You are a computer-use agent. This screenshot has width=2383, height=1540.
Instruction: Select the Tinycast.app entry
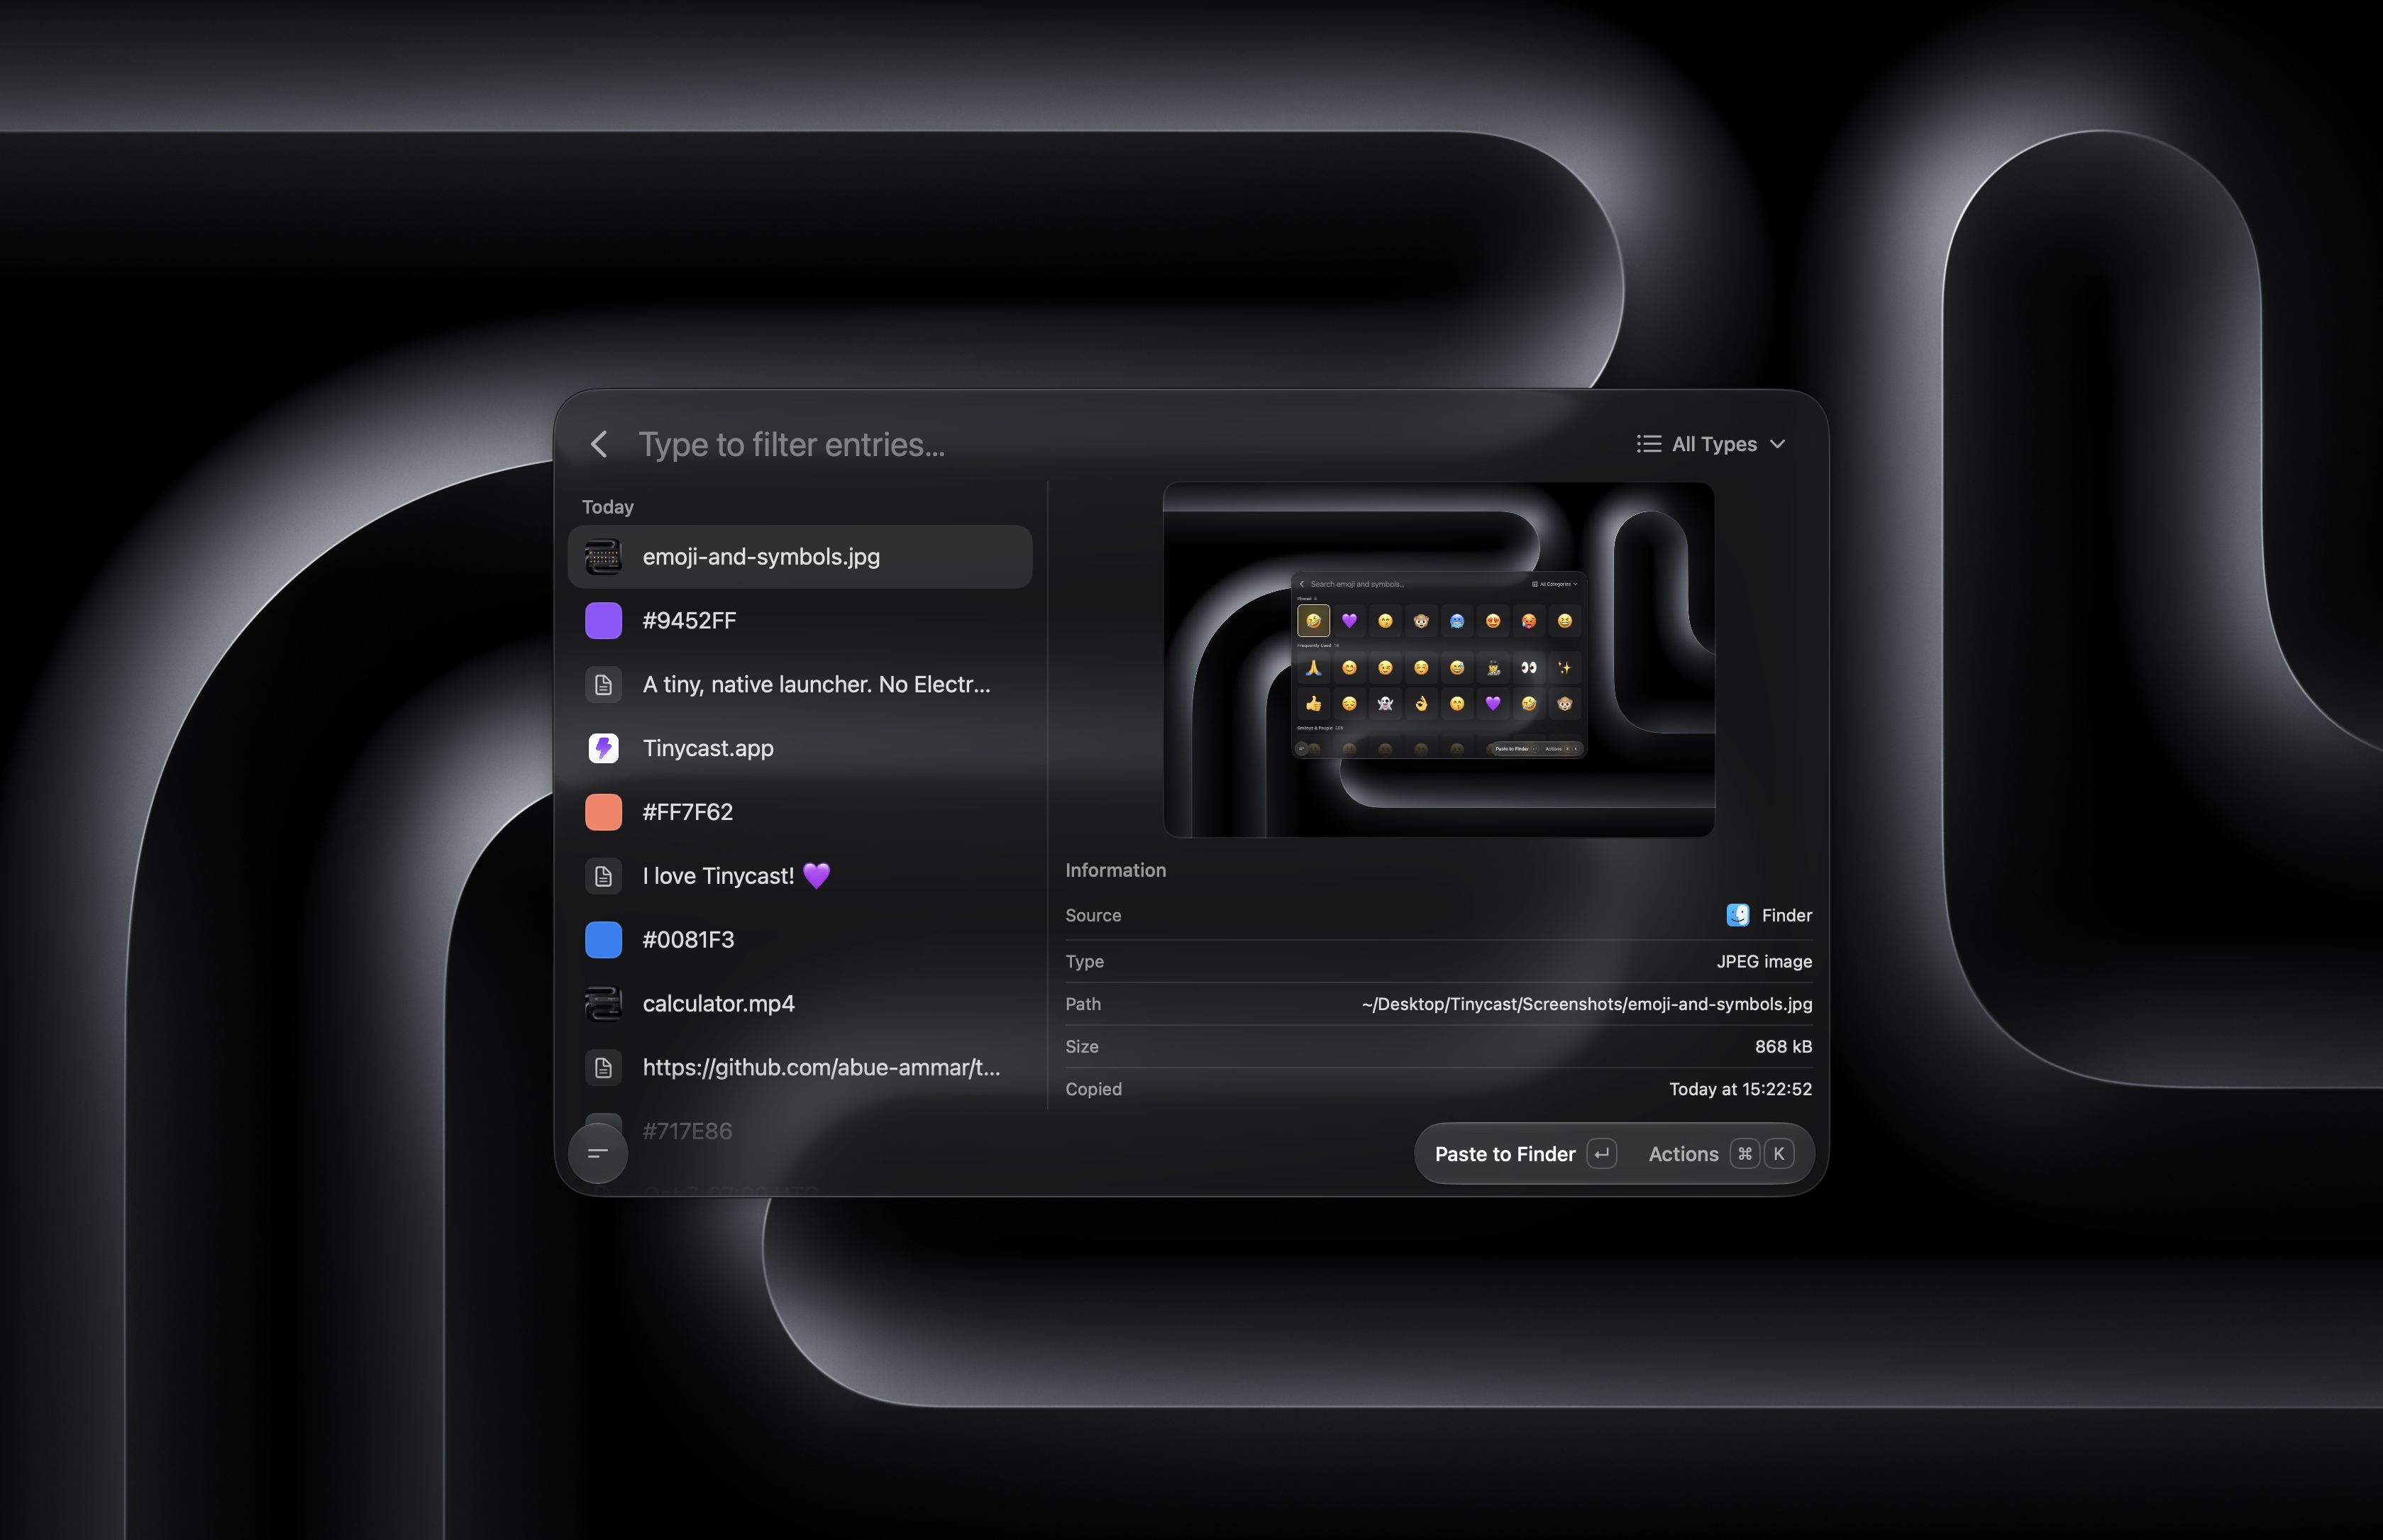click(x=799, y=749)
